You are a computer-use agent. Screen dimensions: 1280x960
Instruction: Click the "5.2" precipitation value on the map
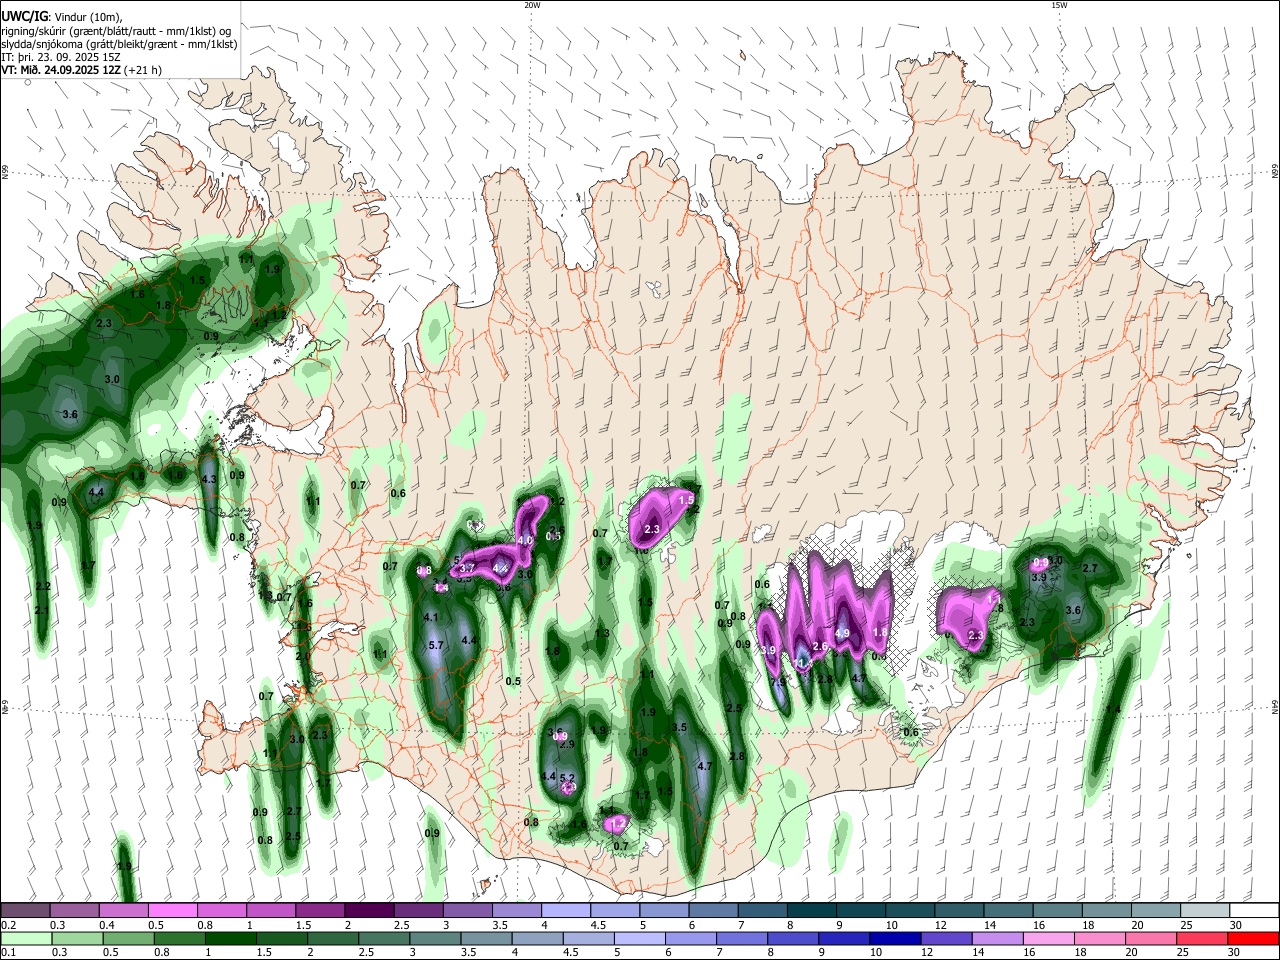pos(567,777)
